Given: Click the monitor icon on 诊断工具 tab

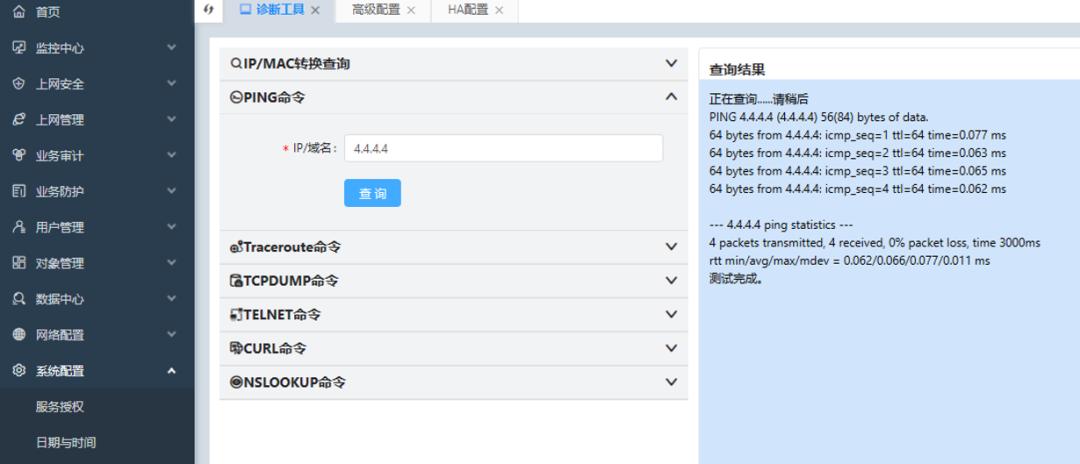Looking at the screenshot, I should coord(245,10).
